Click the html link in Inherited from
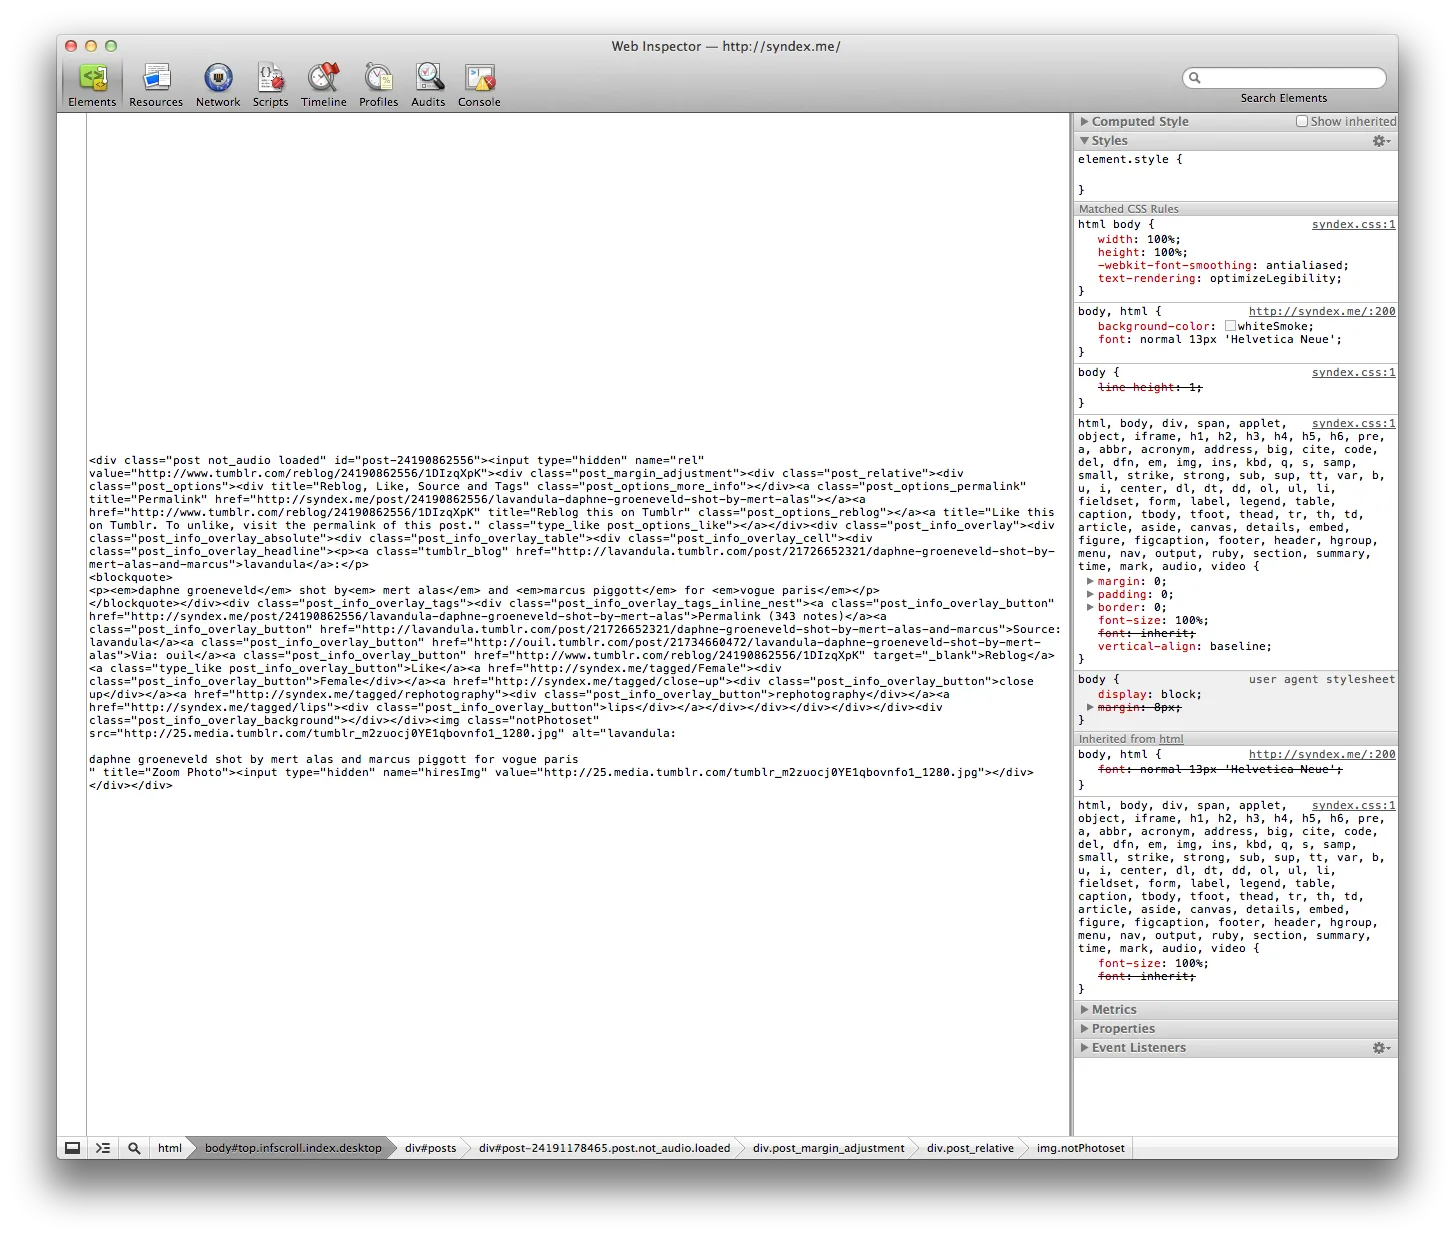 pos(1171,739)
